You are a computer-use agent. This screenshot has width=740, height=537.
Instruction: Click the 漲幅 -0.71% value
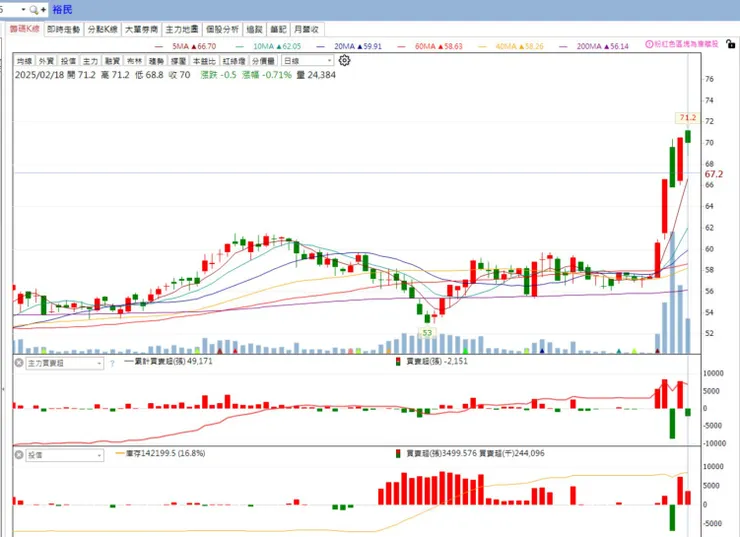click(267, 75)
